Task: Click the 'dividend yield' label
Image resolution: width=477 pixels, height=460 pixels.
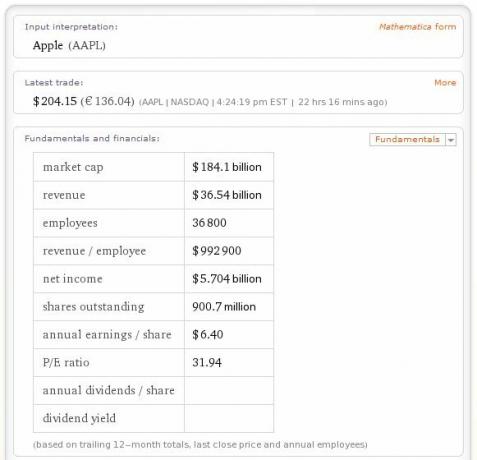Action: click(x=79, y=418)
